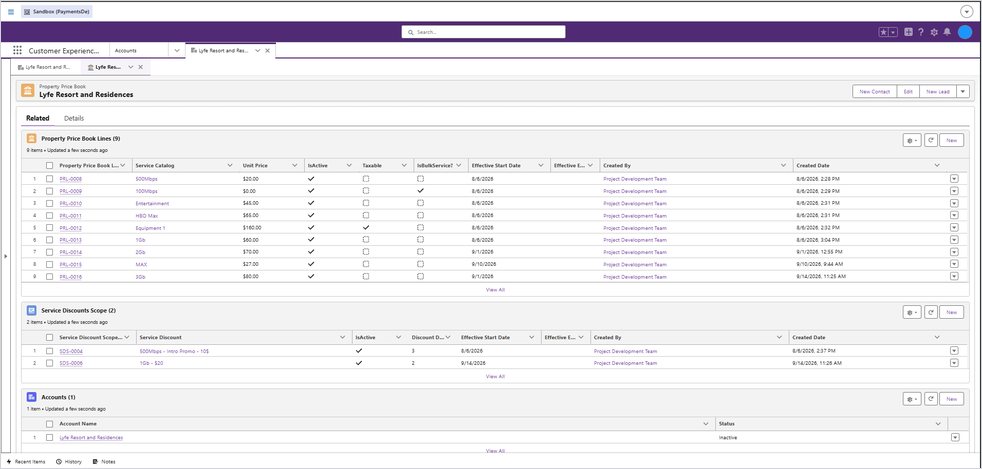Open list settings gear for Property Price Book Lines
The height and width of the screenshot is (469, 982).
912,140
